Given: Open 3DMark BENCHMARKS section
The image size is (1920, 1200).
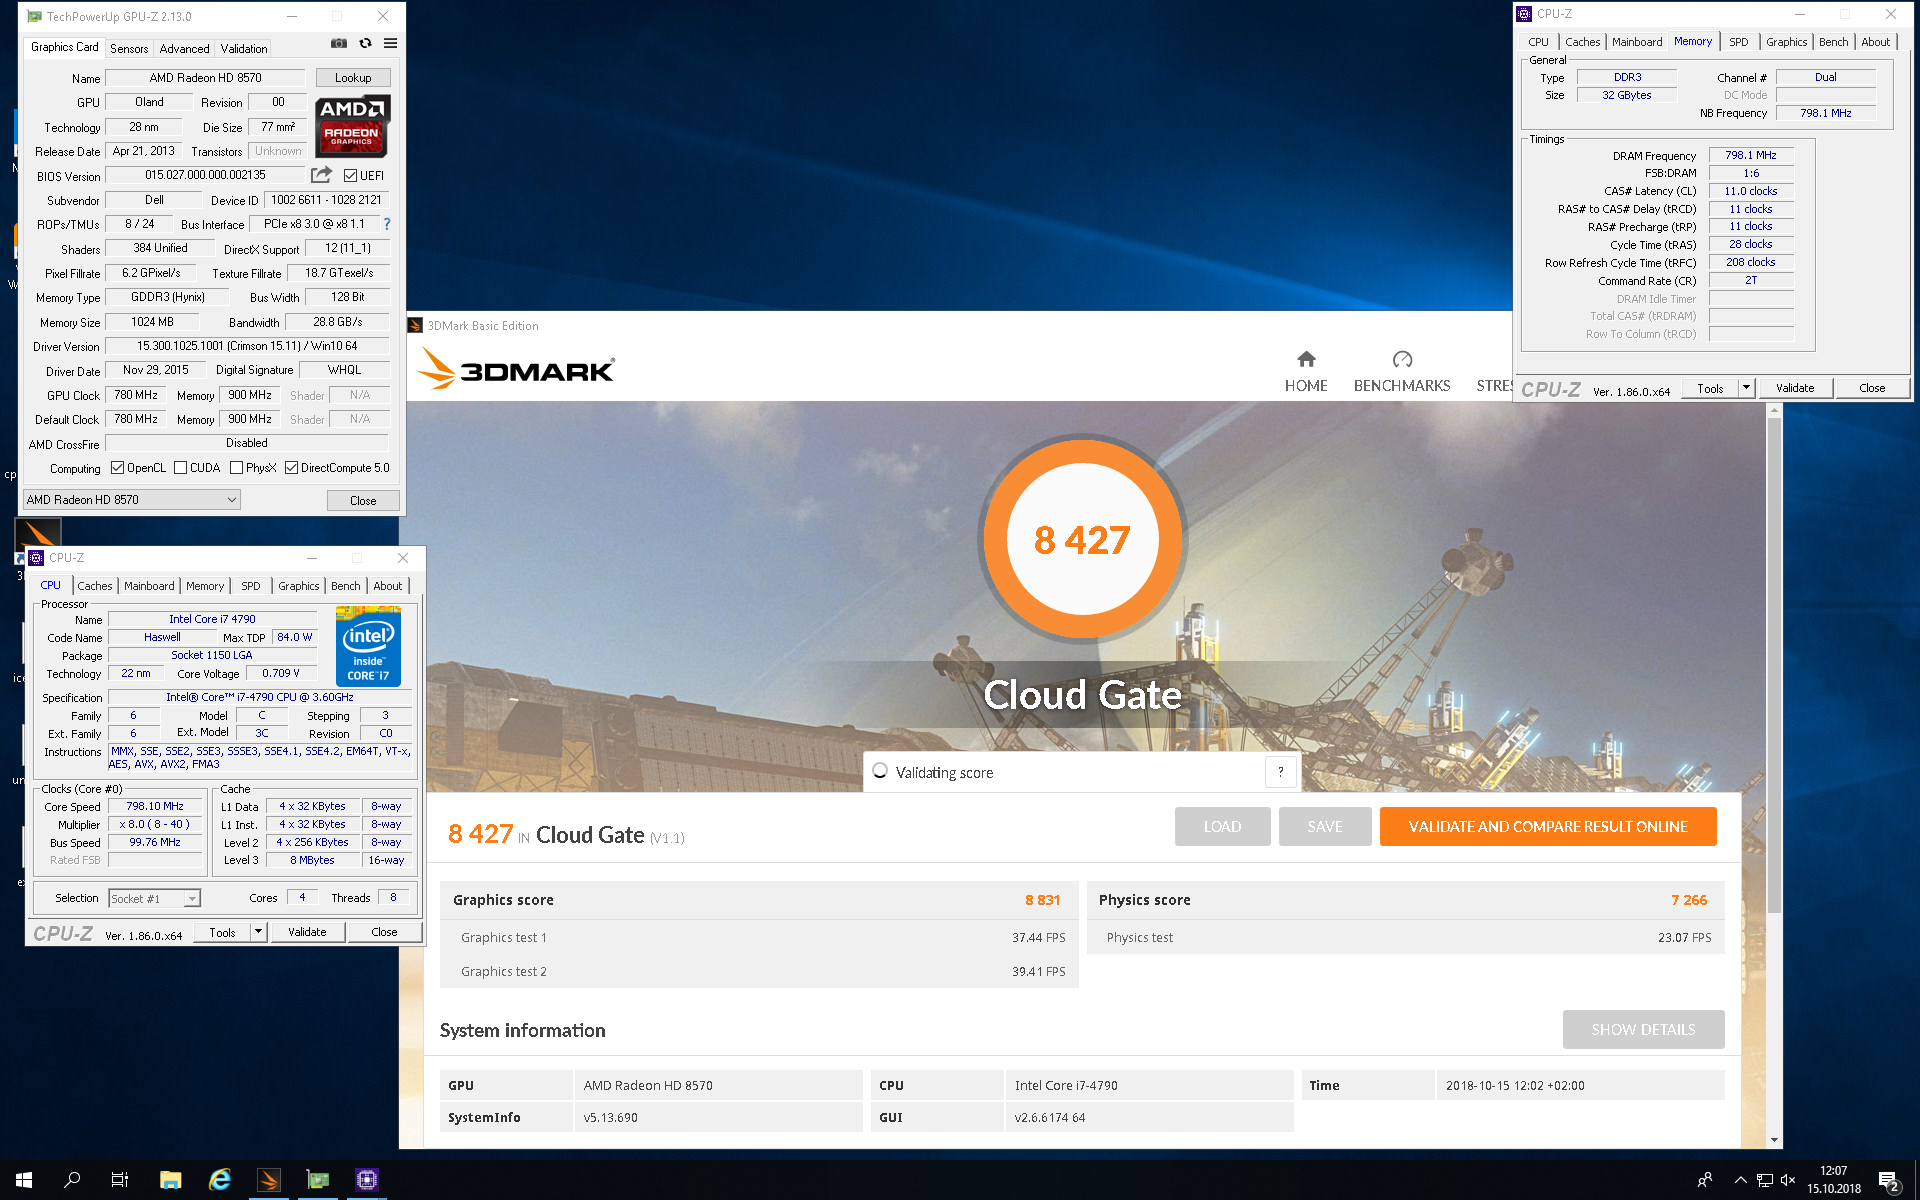Looking at the screenshot, I should pos(1402,372).
